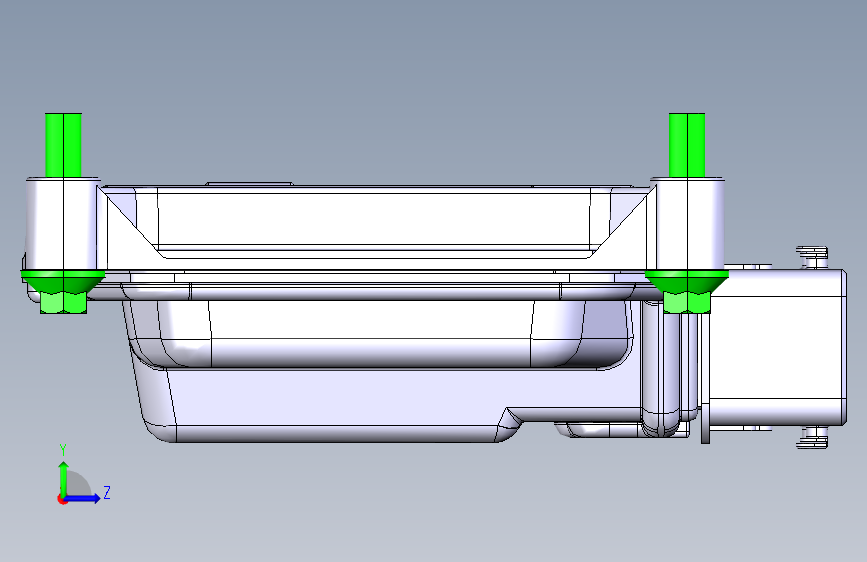Click the red origin point of triad
The image size is (867, 562).
(62, 500)
